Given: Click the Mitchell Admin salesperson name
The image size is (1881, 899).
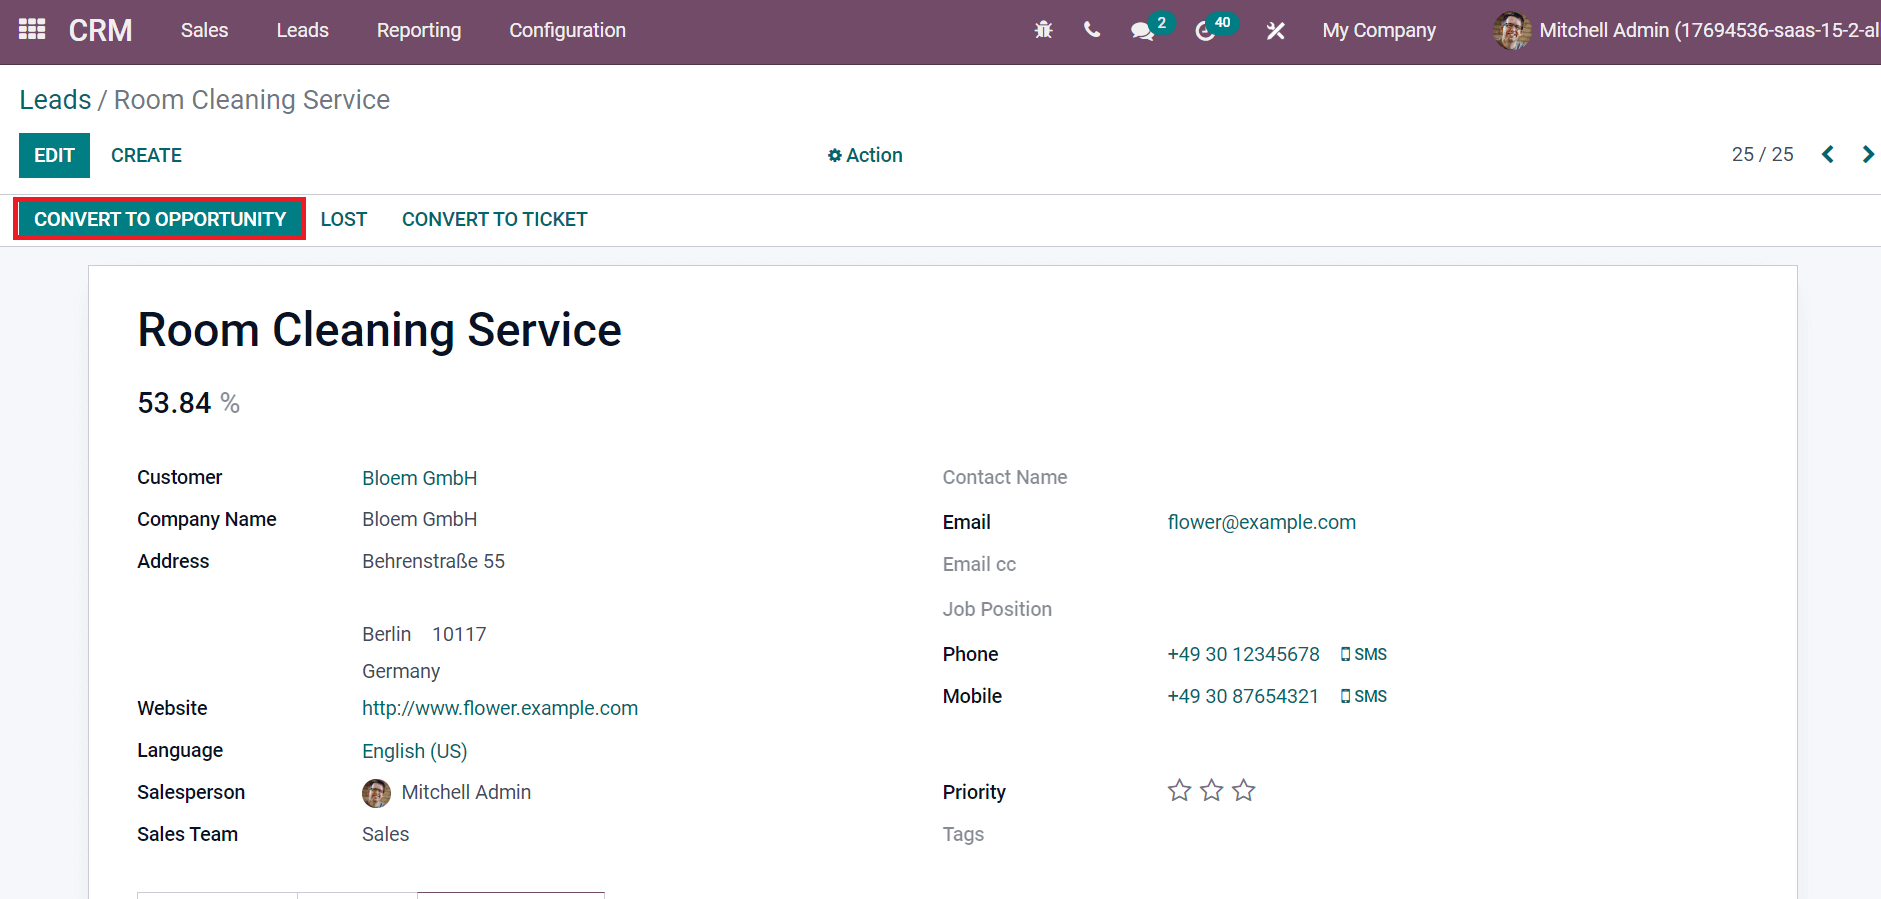Looking at the screenshot, I should click(x=466, y=792).
